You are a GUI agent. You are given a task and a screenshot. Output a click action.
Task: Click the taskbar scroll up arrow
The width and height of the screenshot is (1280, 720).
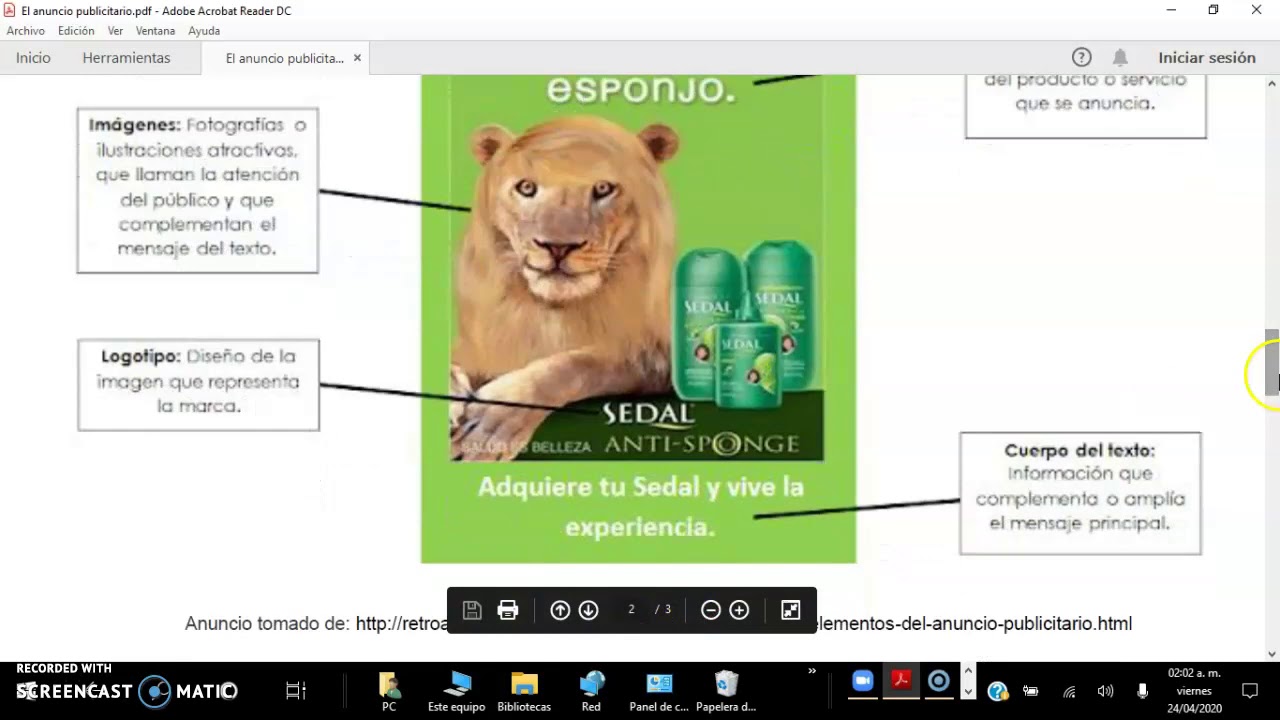(968, 671)
